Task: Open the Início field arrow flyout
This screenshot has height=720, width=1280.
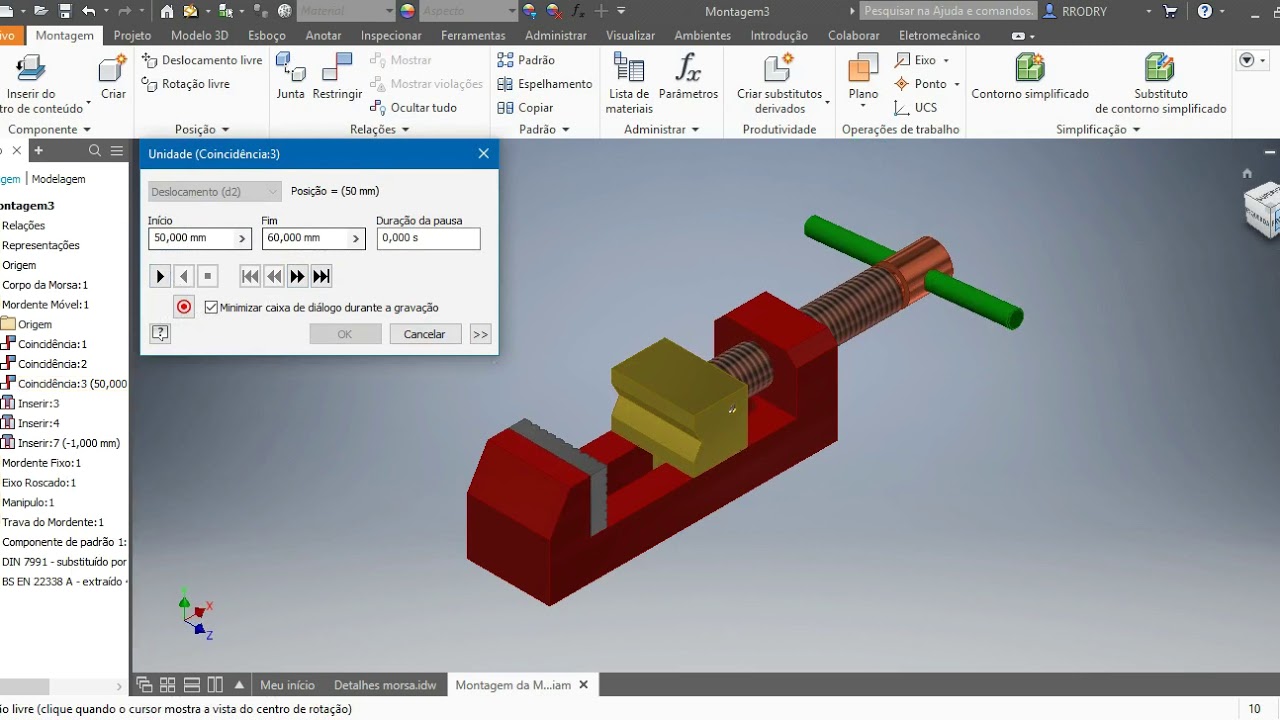Action: tap(242, 238)
